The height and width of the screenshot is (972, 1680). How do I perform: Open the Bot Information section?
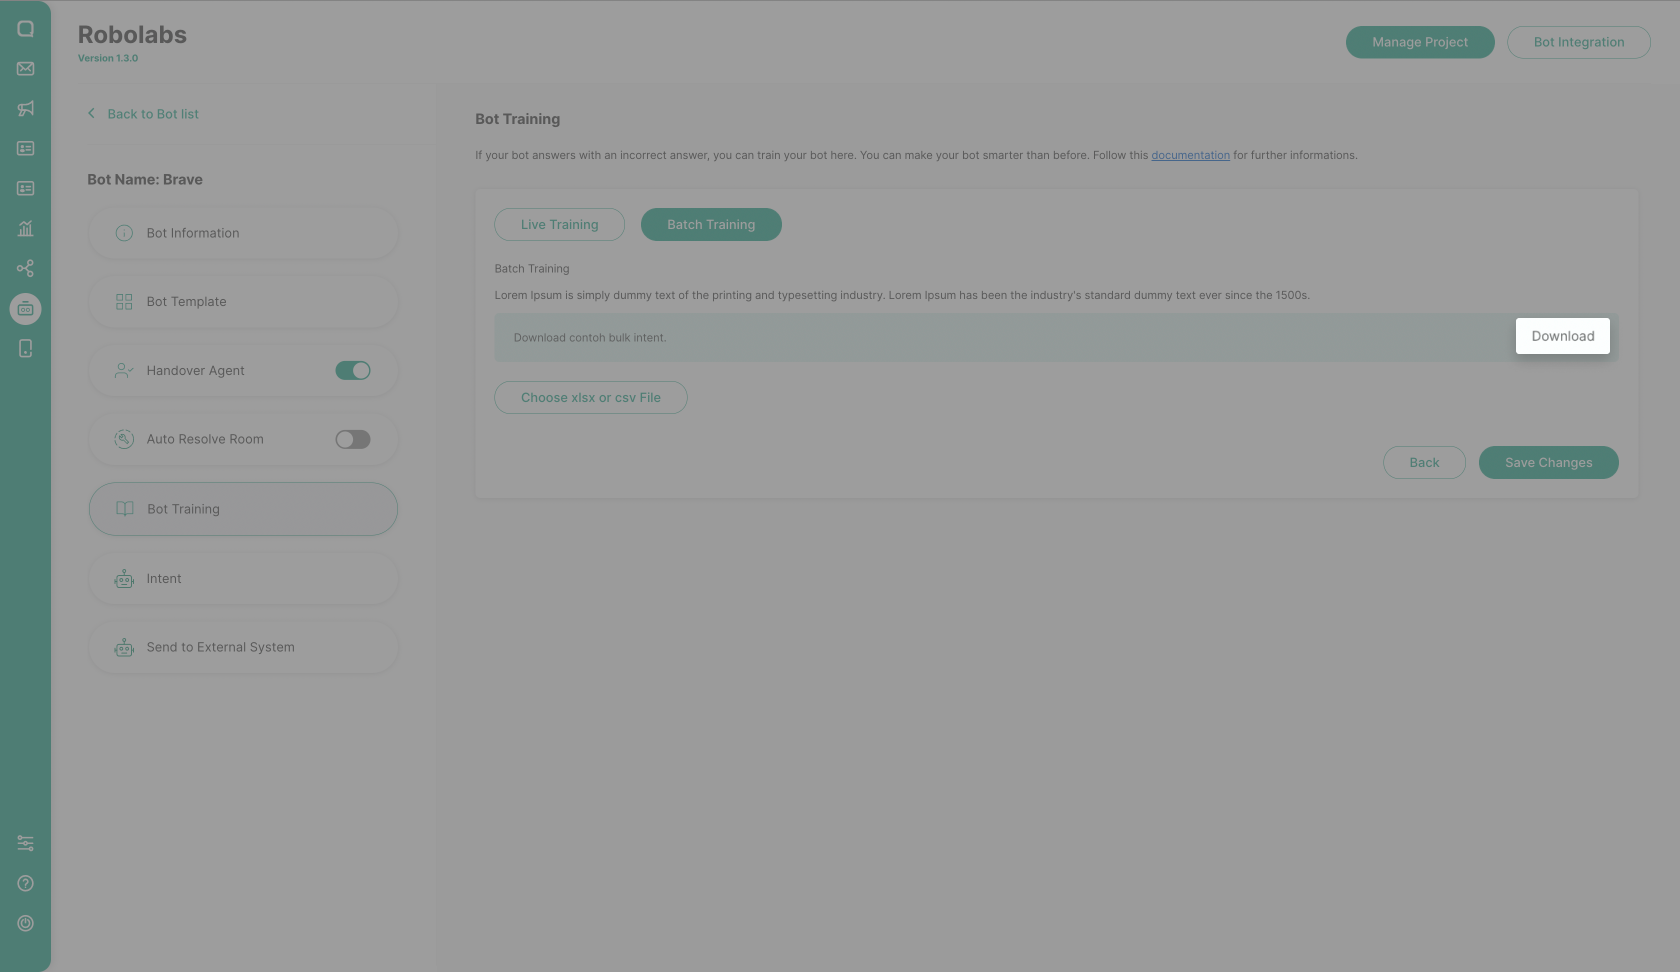(x=242, y=232)
